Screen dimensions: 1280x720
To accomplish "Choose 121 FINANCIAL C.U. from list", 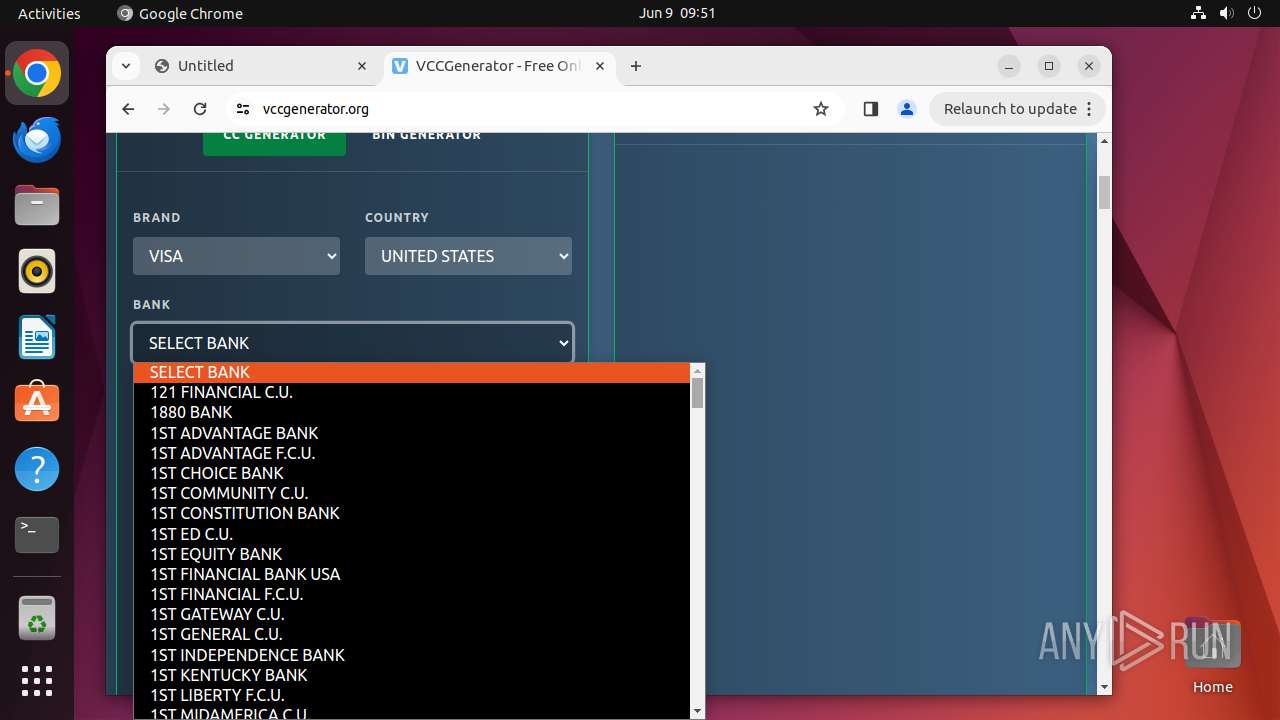I will (412, 392).
